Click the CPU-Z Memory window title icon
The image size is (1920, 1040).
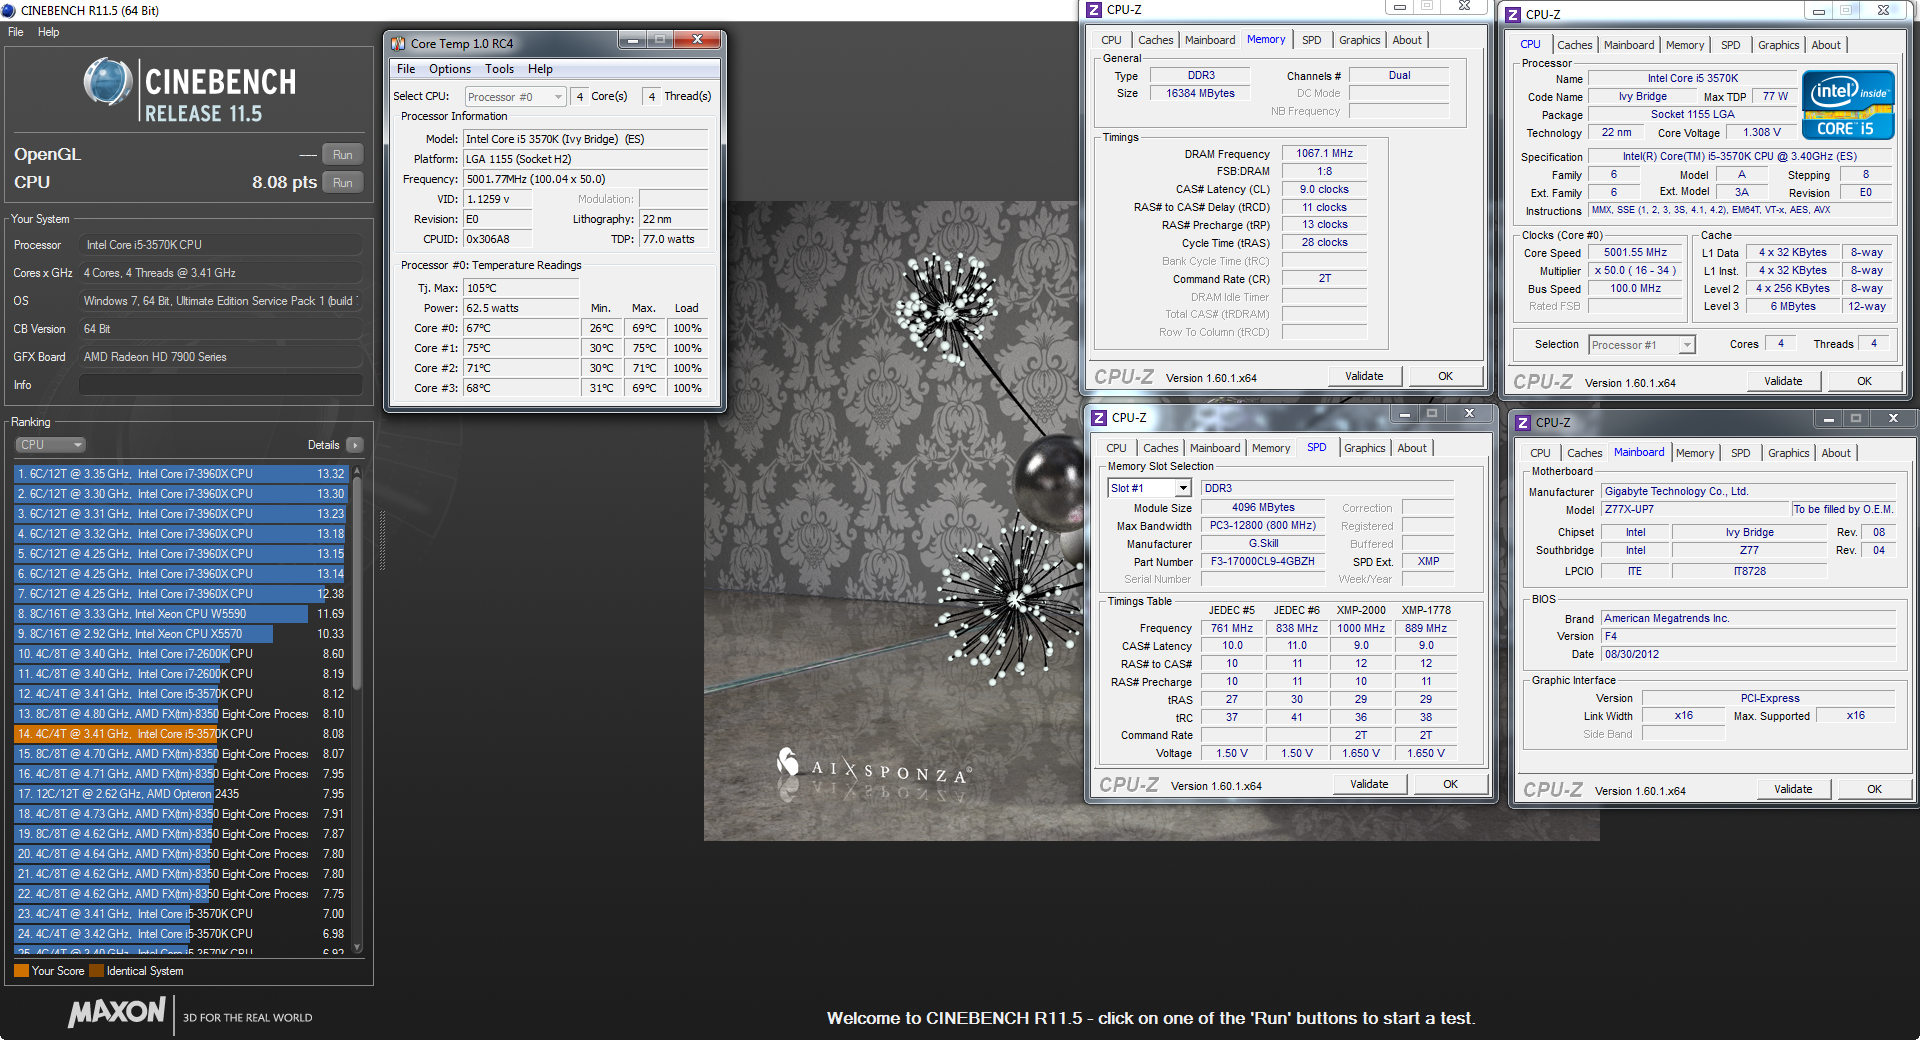1094,10
